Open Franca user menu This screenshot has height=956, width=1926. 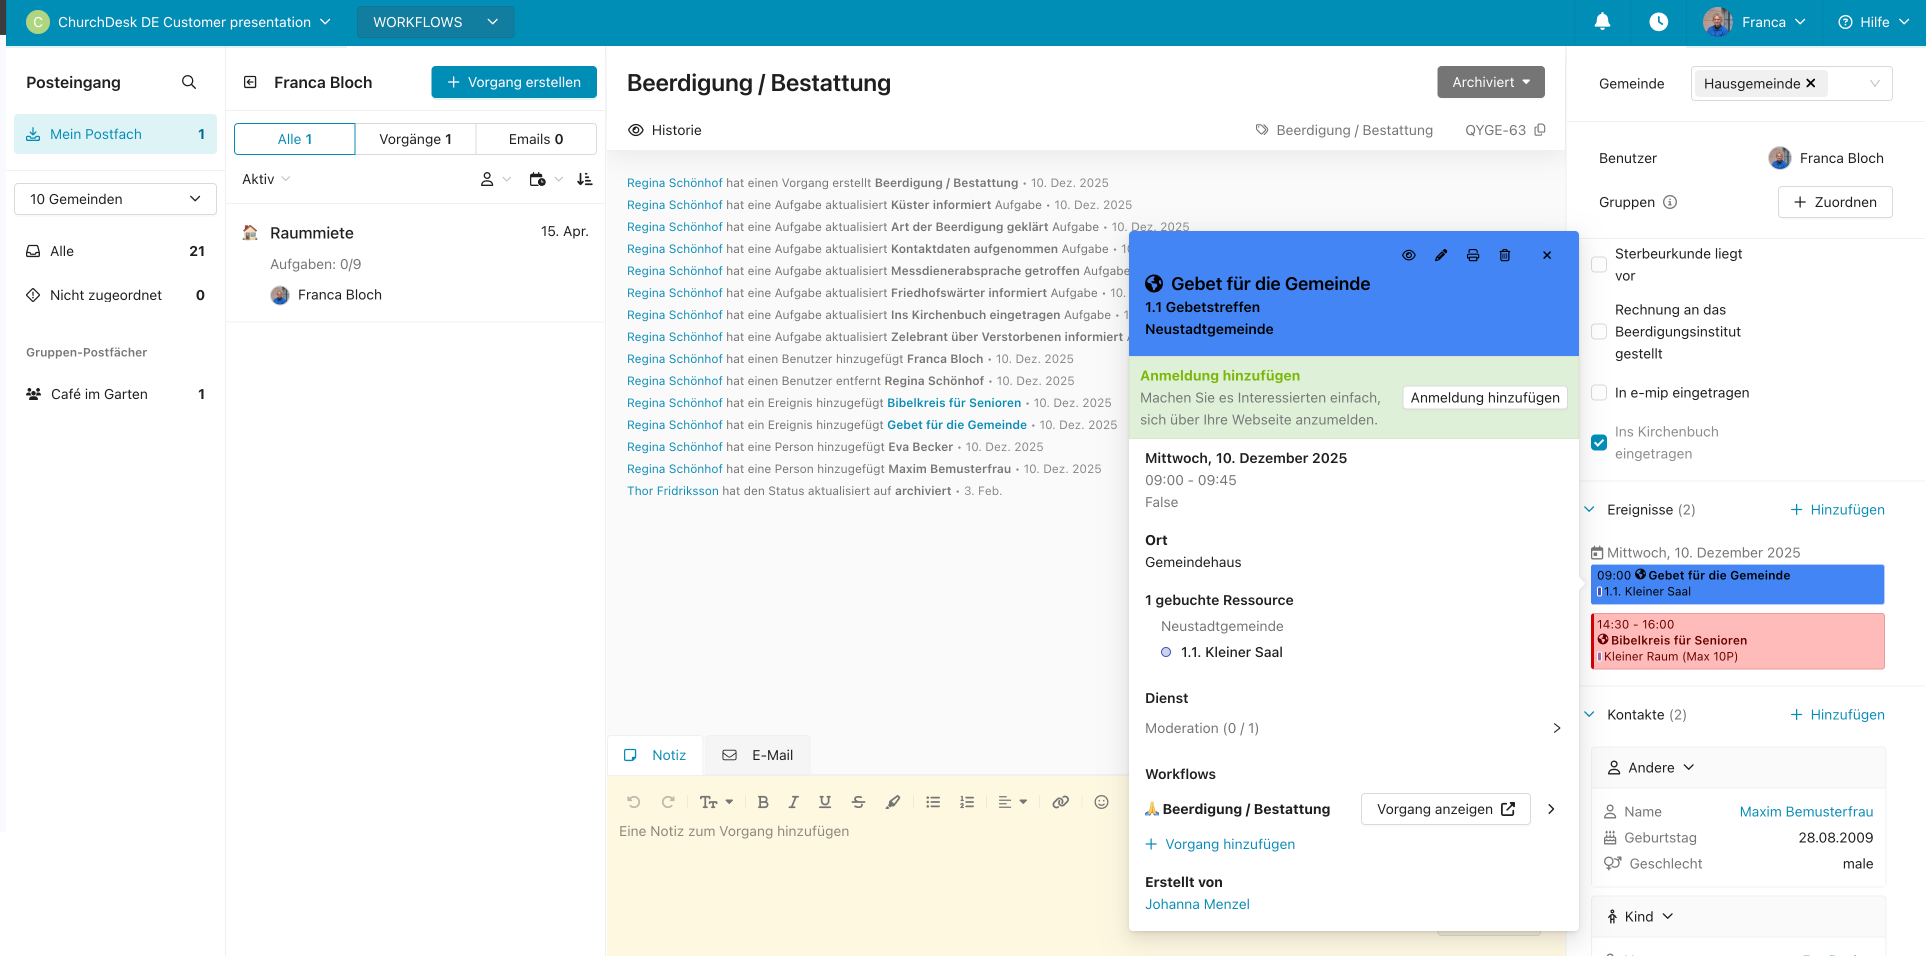[x=1756, y=22]
